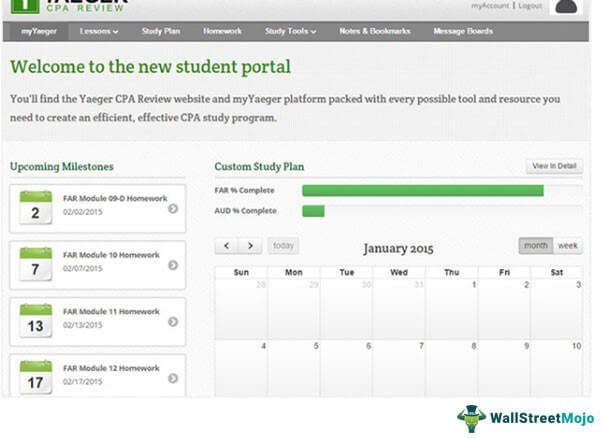
Task: Switch calendar to month view
Action: (x=536, y=246)
